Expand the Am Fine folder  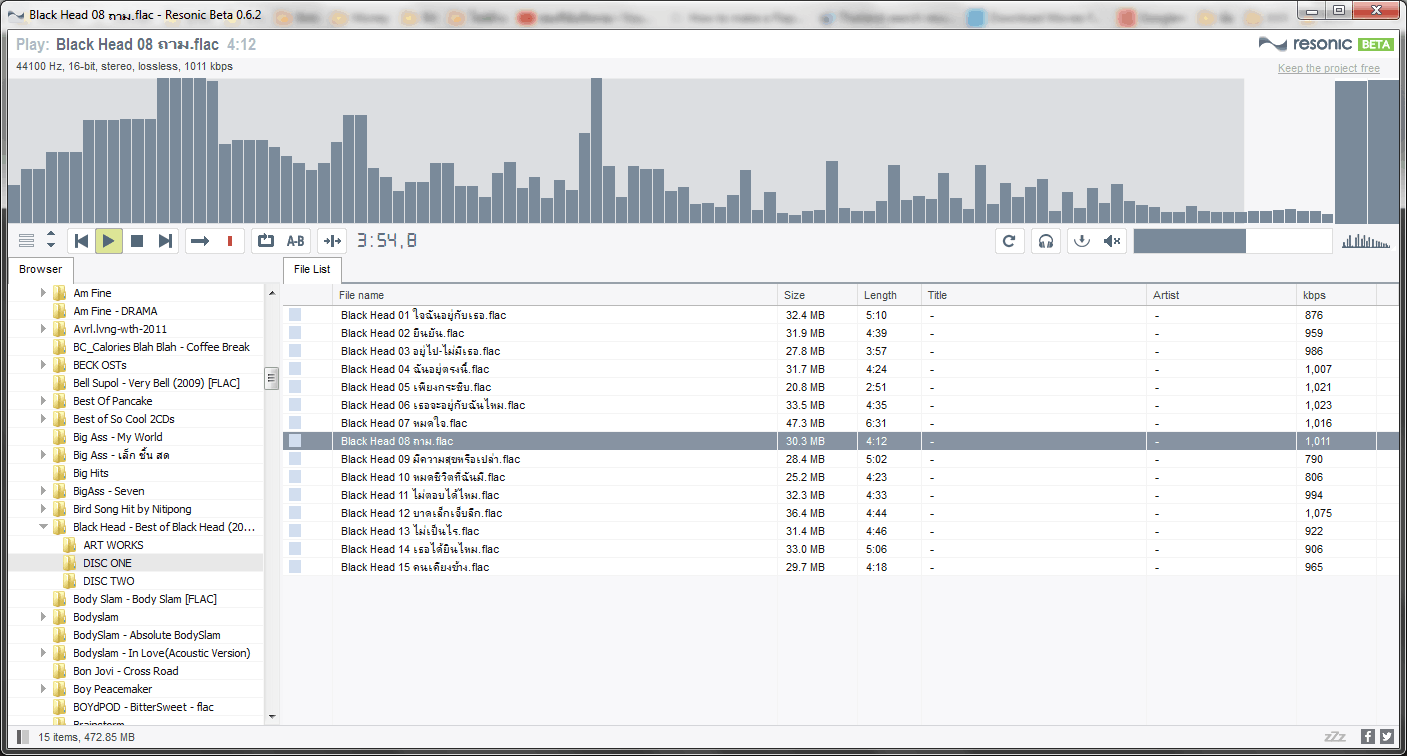pyautogui.click(x=43, y=293)
